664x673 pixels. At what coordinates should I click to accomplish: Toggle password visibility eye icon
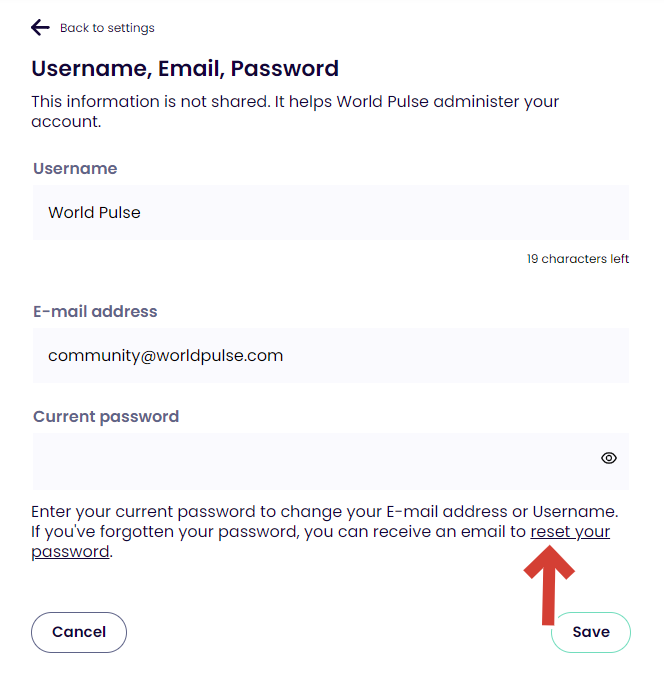click(x=608, y=458)
